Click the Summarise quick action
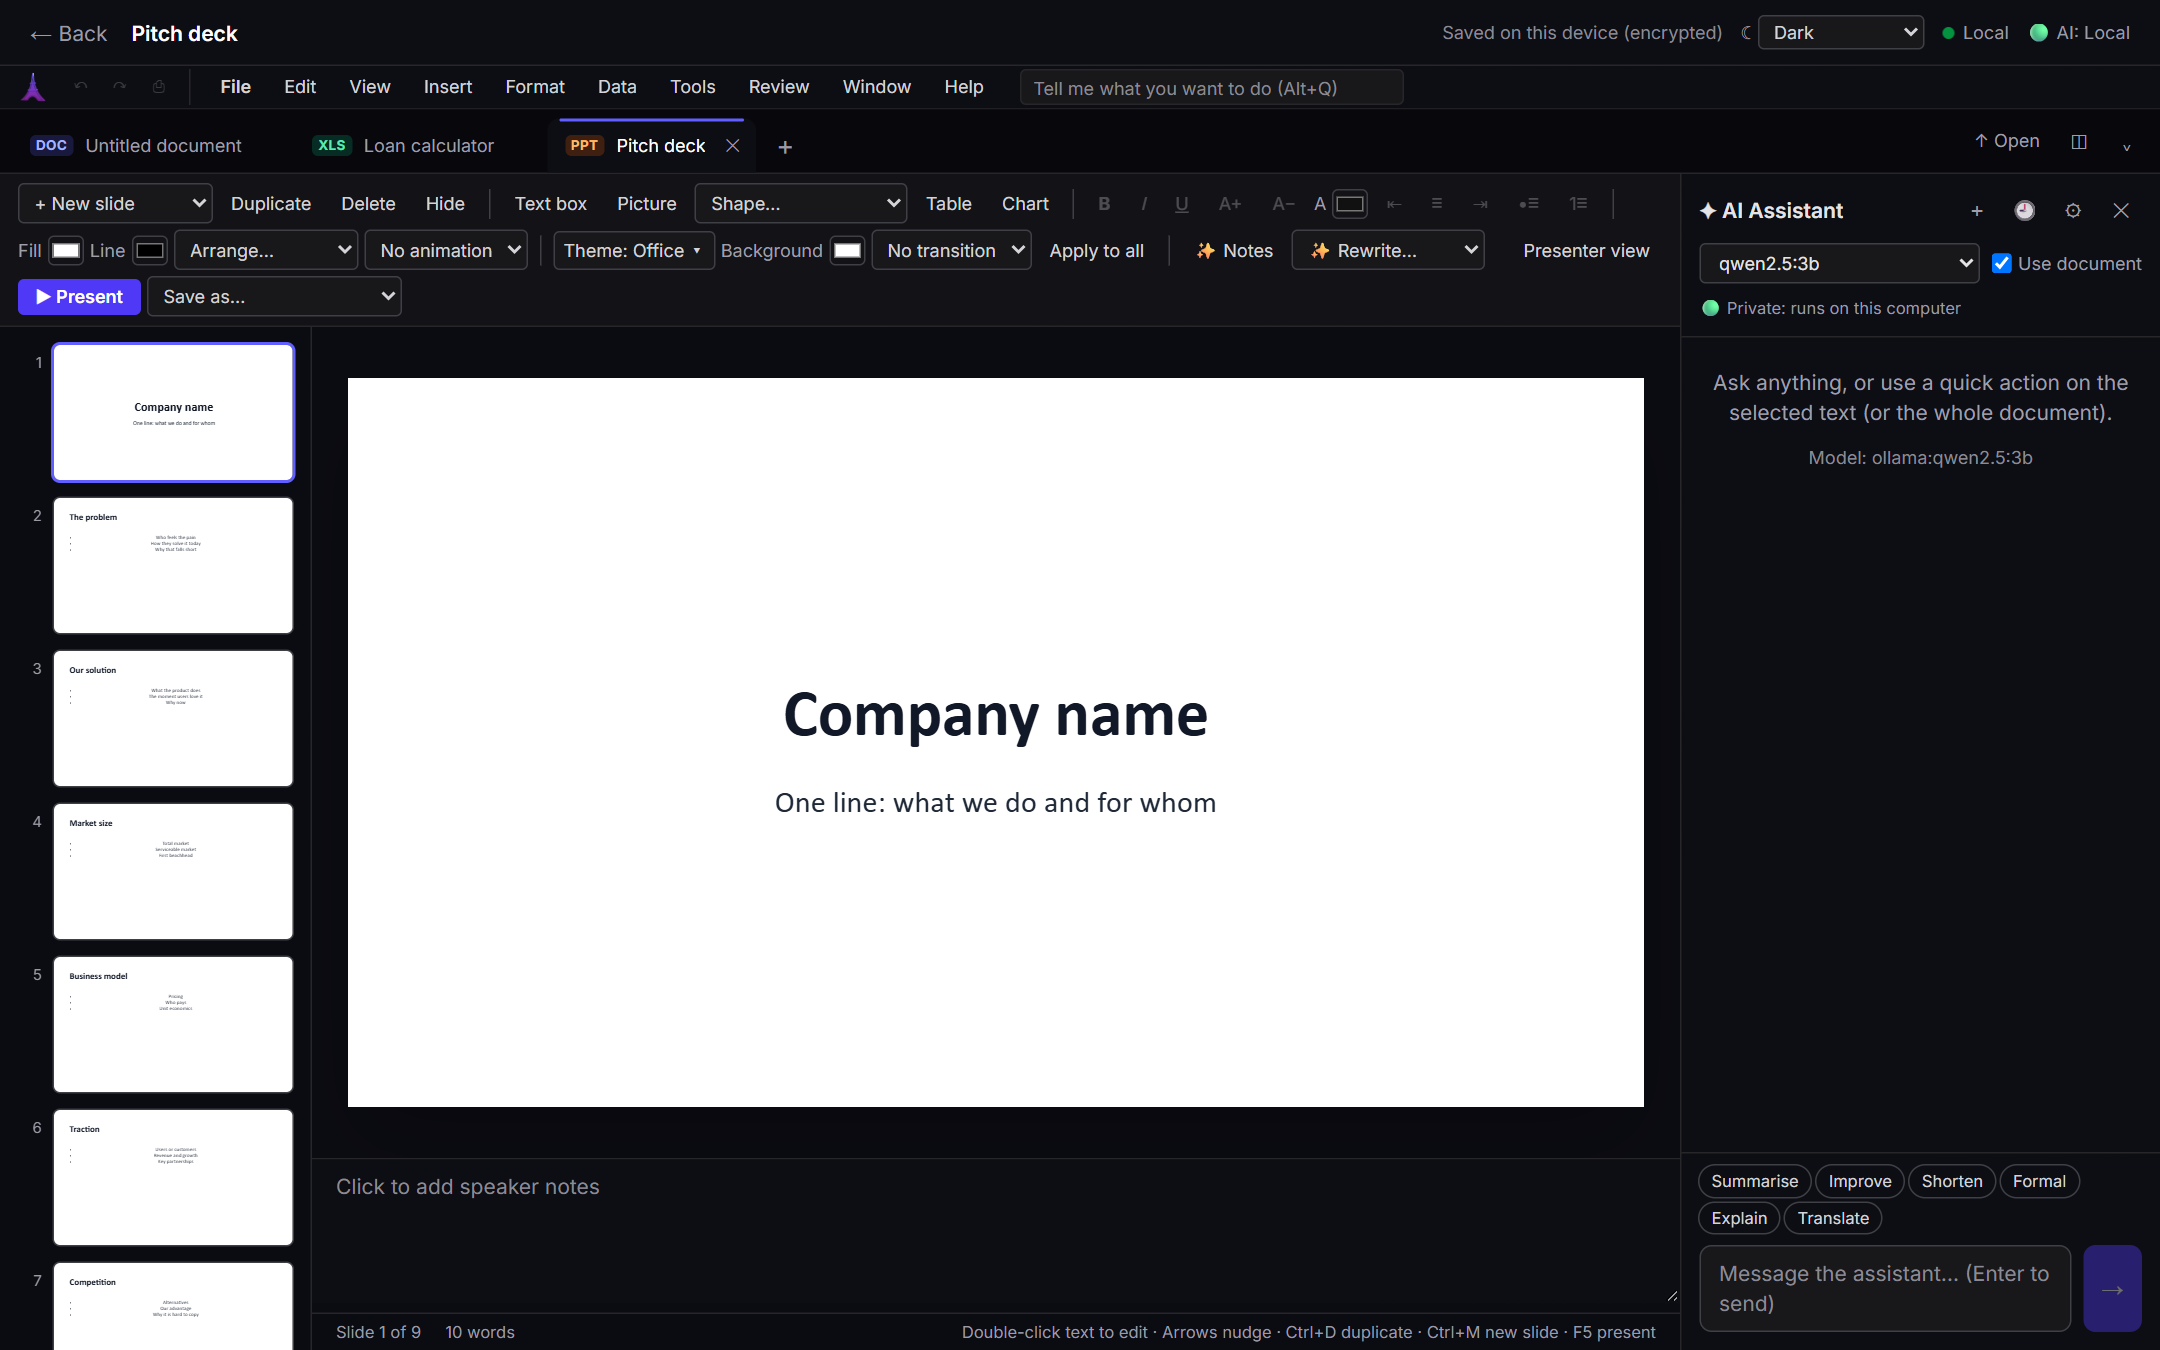The image size is (2160, 1350). (1754, 1181)
